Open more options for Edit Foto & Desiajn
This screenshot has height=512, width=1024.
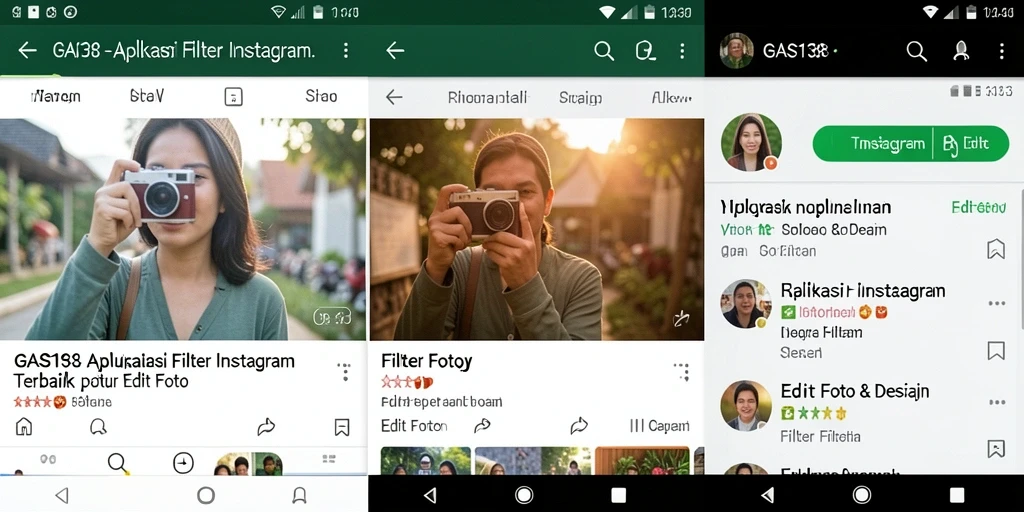coord(997,402)
